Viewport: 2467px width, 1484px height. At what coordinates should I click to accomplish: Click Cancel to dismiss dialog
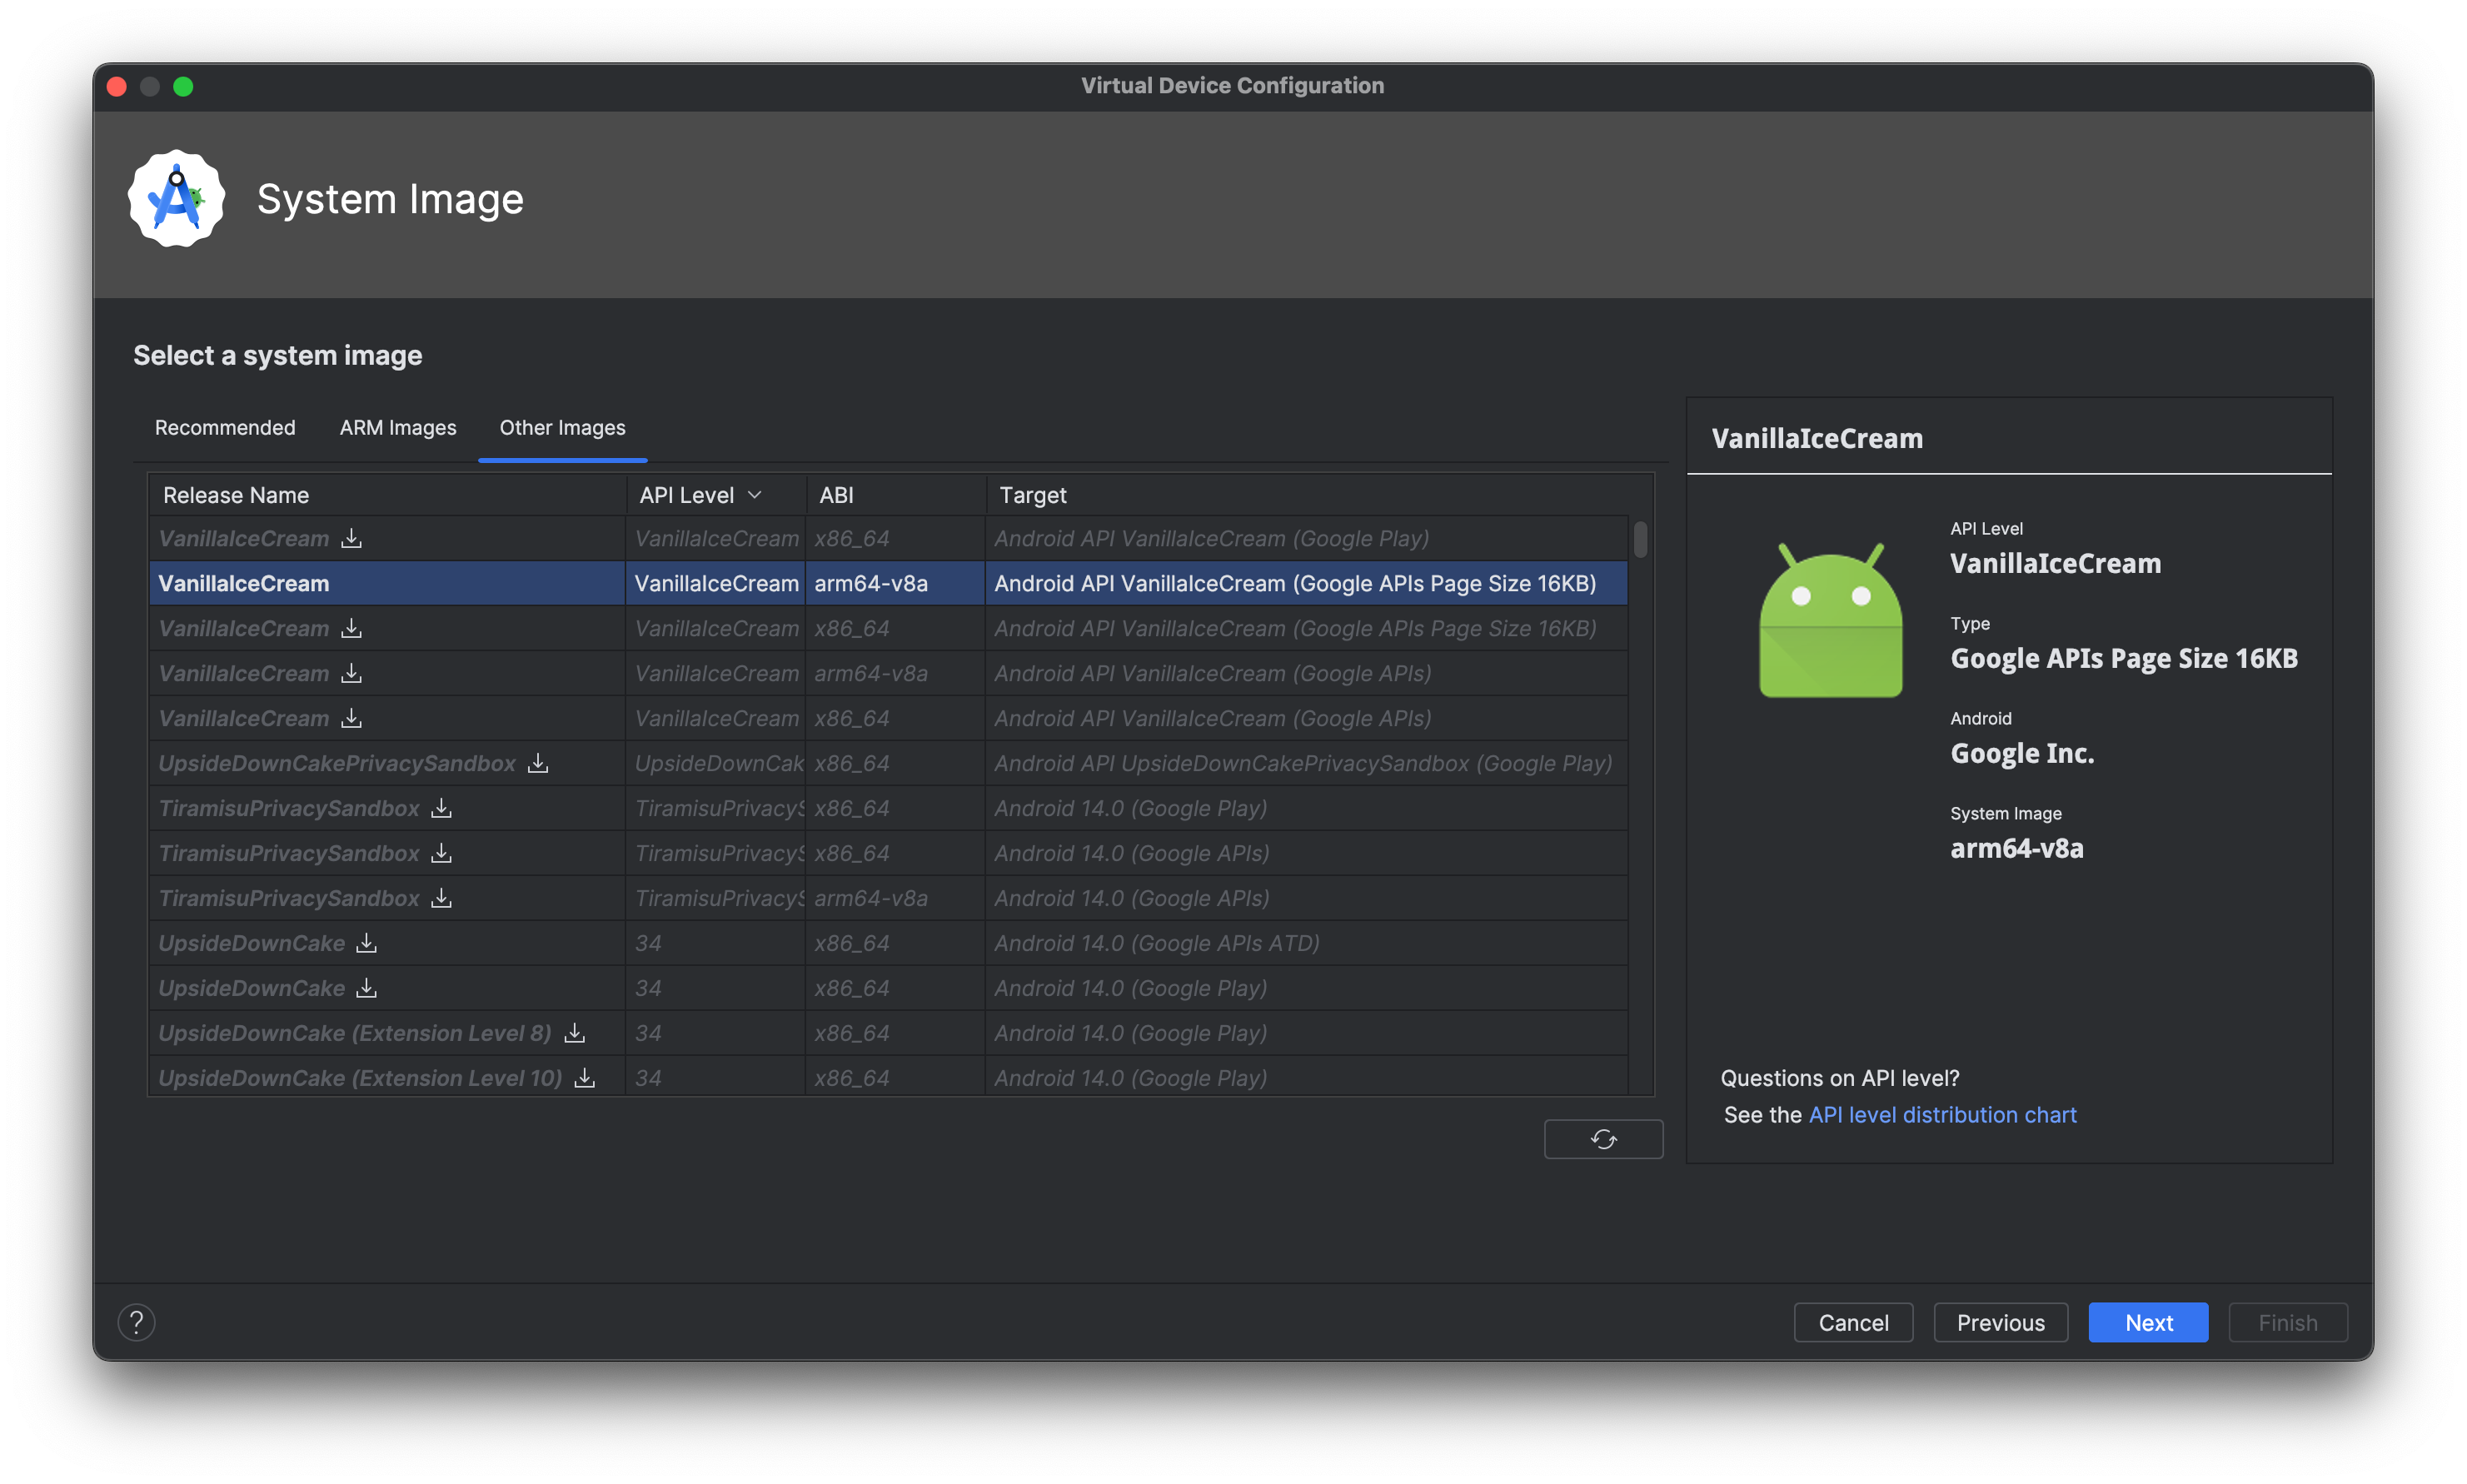click(x=1854, y=1322)
